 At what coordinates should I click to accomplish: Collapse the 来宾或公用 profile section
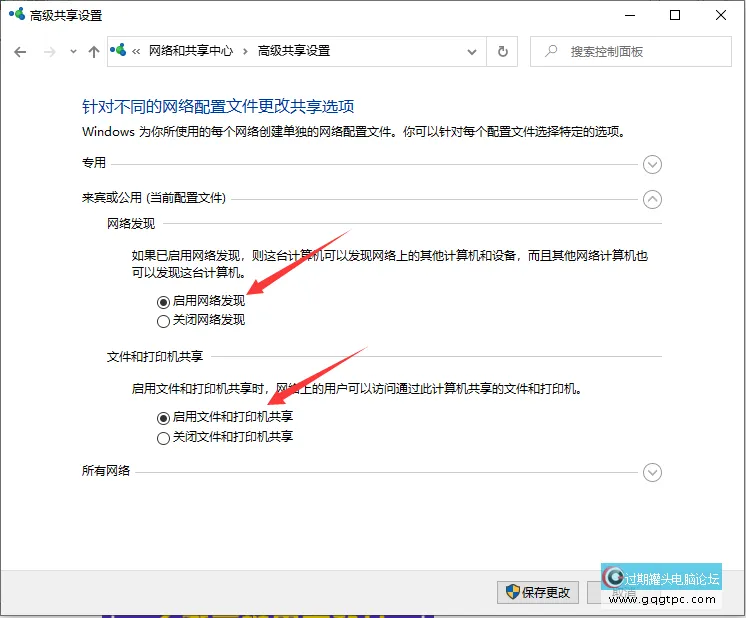pyautogui.click(x=652, y=199)
